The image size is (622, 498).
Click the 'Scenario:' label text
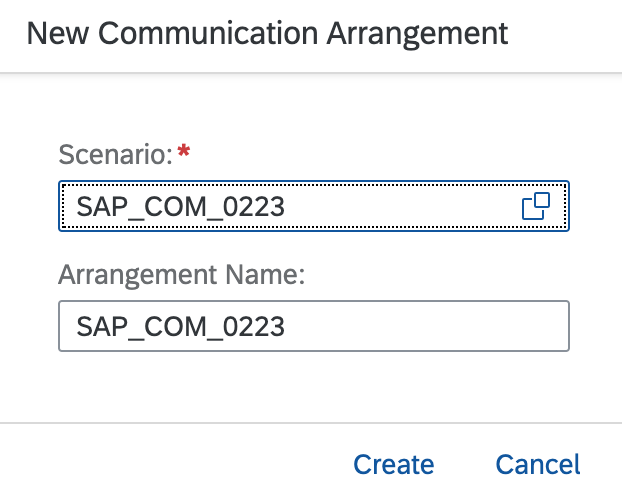(x=115, y=154)
